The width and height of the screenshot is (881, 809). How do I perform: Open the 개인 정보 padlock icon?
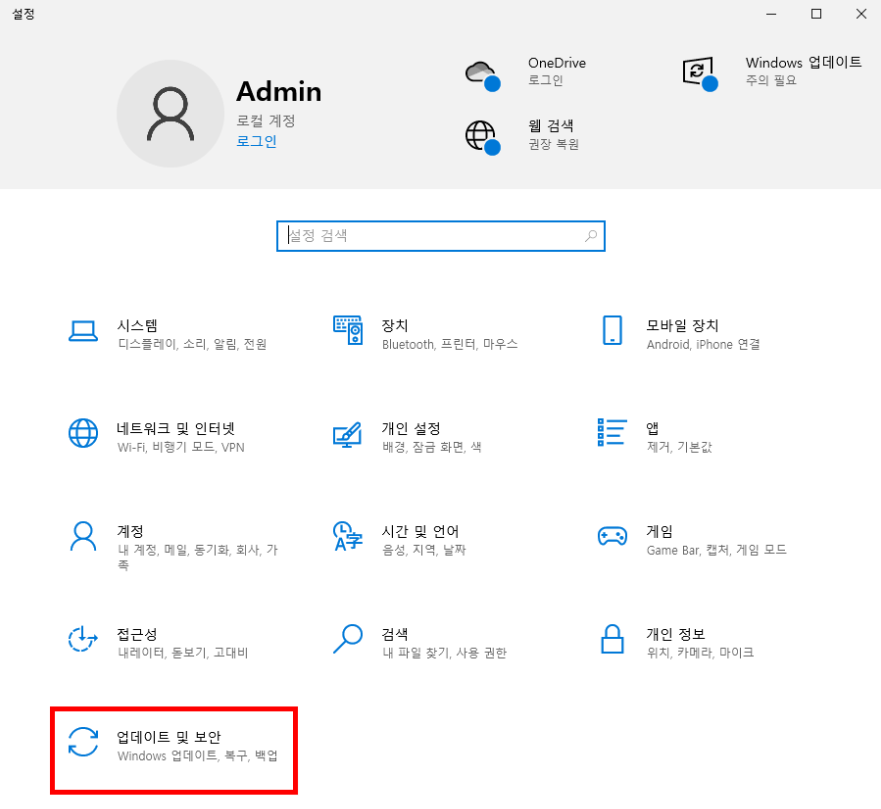point(612,639)
